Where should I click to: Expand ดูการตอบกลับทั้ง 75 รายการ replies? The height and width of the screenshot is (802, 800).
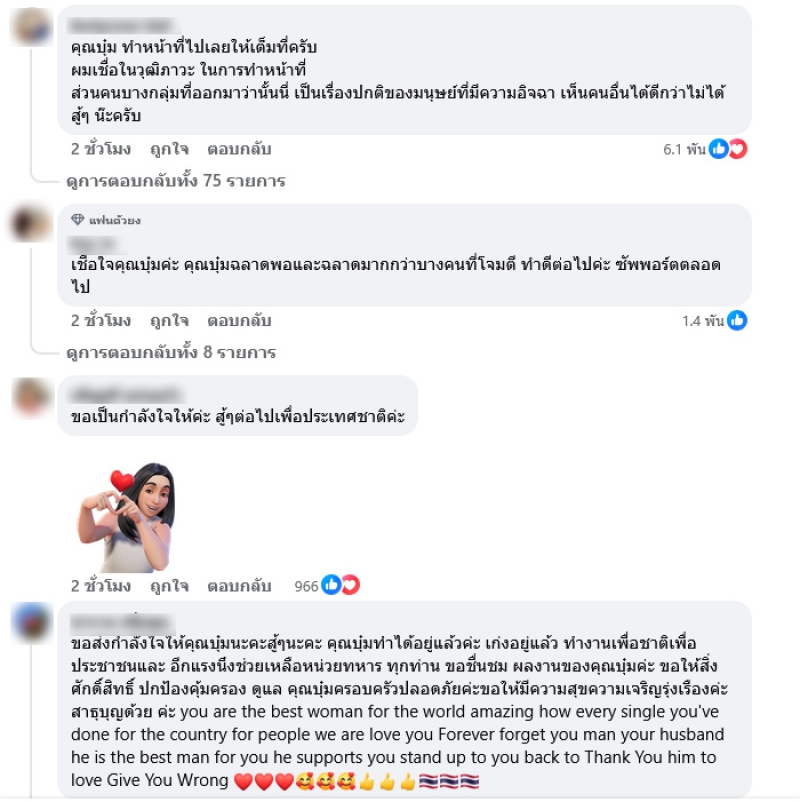click(x=175, y=181)
